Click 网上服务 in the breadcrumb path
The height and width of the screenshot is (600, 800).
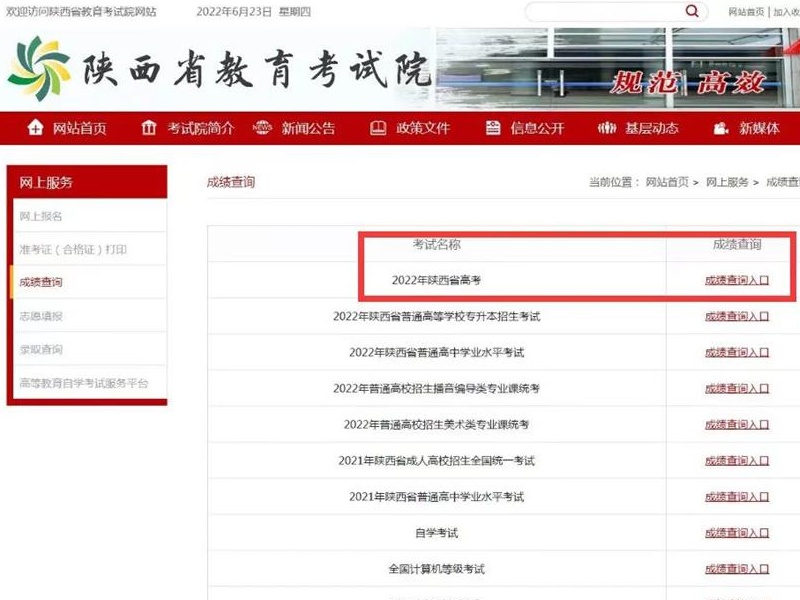727,182
